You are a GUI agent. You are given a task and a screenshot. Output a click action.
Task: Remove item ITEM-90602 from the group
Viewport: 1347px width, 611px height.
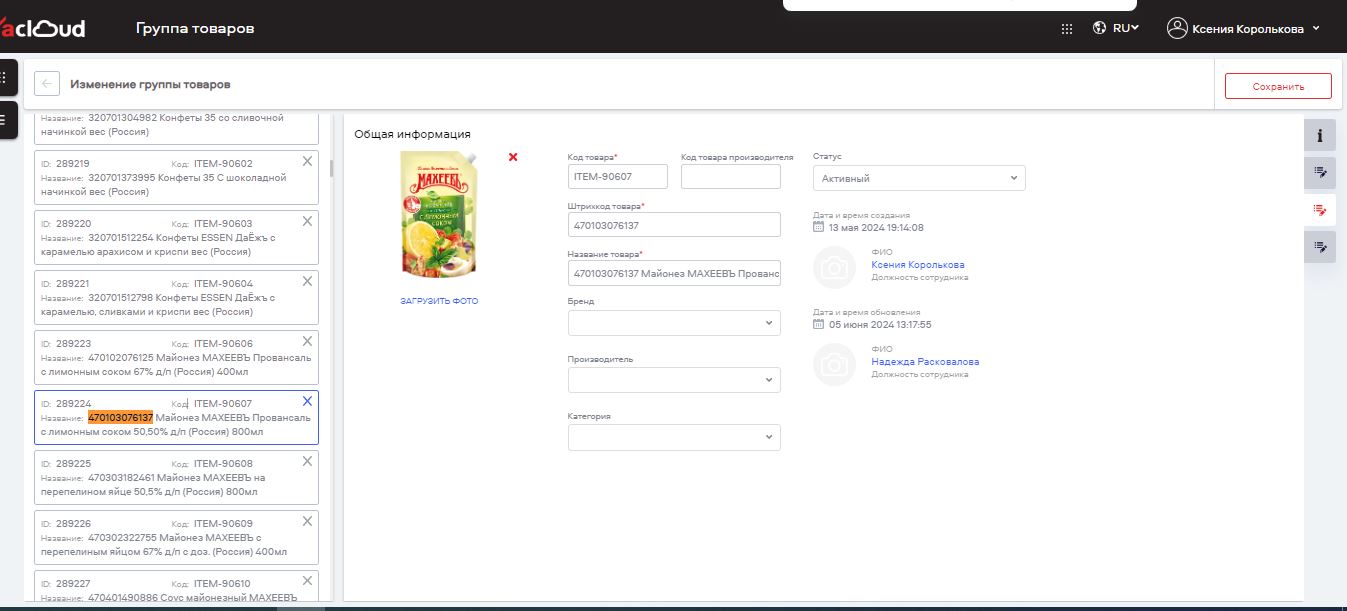tap(307, 161)
